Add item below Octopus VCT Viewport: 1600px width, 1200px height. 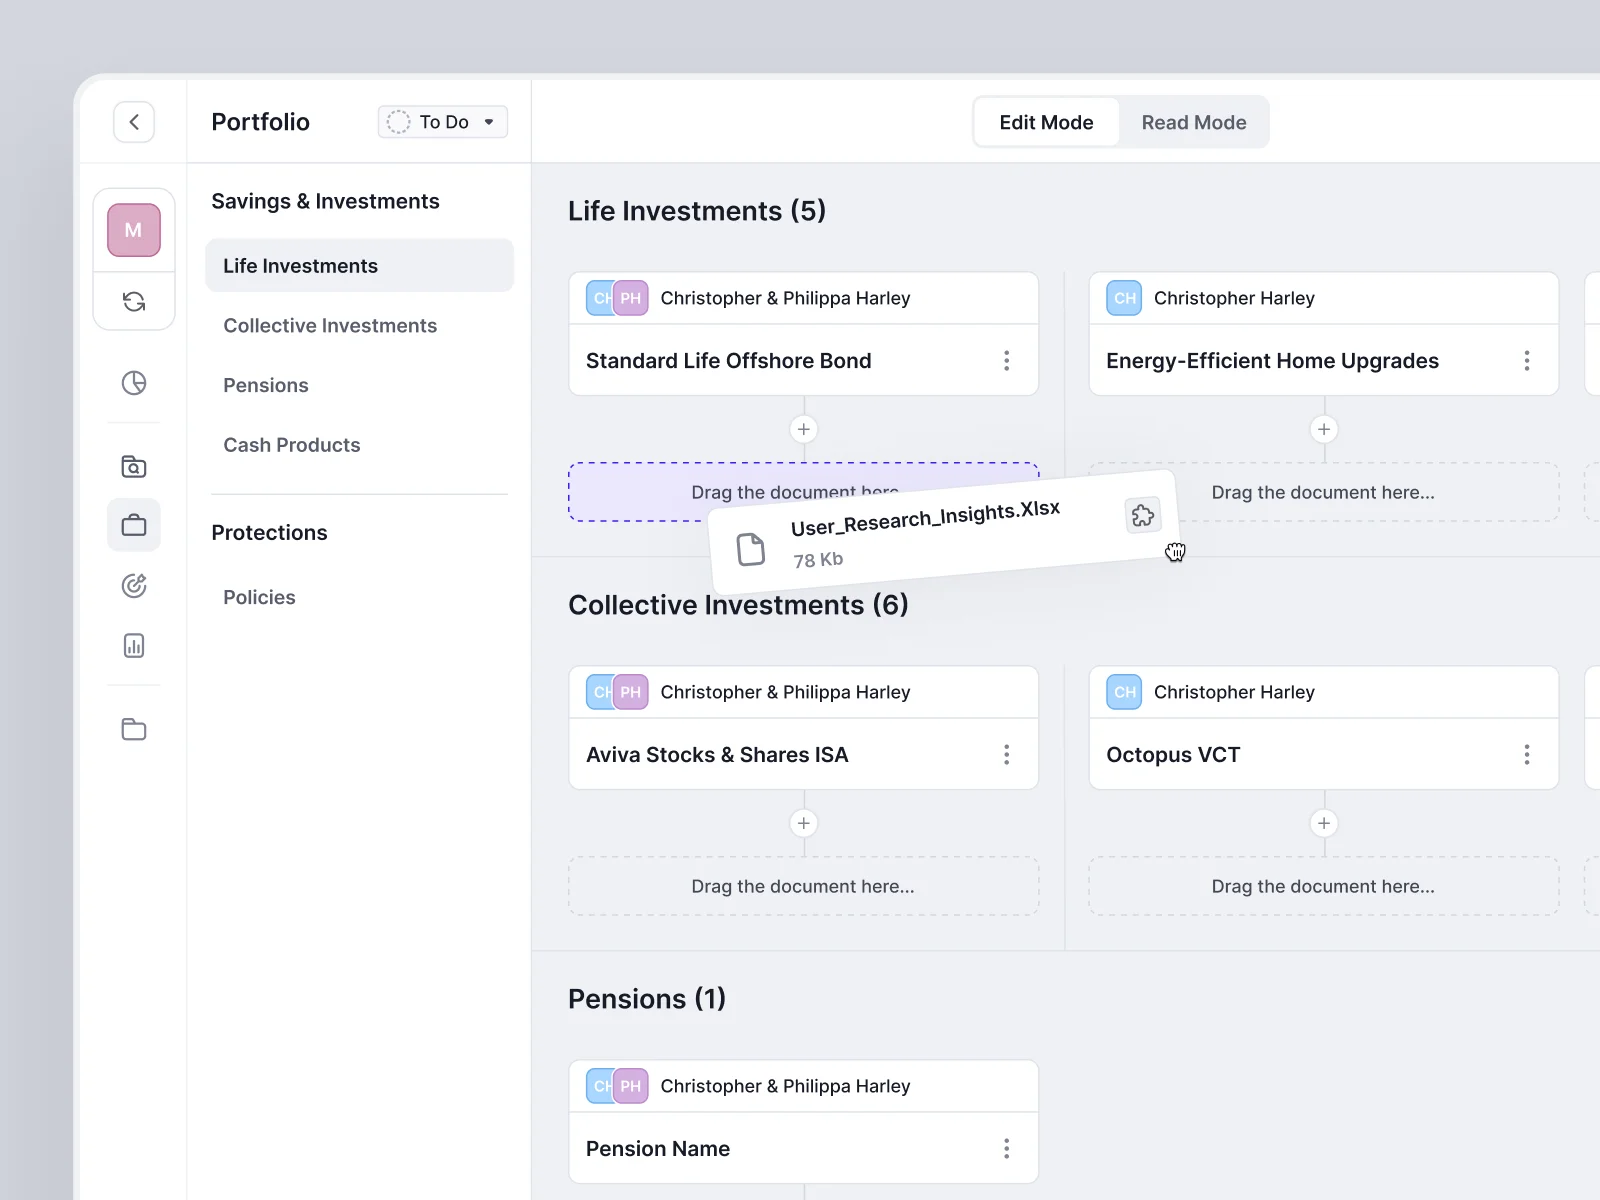pyautogui.click(x=1324, y=823)
